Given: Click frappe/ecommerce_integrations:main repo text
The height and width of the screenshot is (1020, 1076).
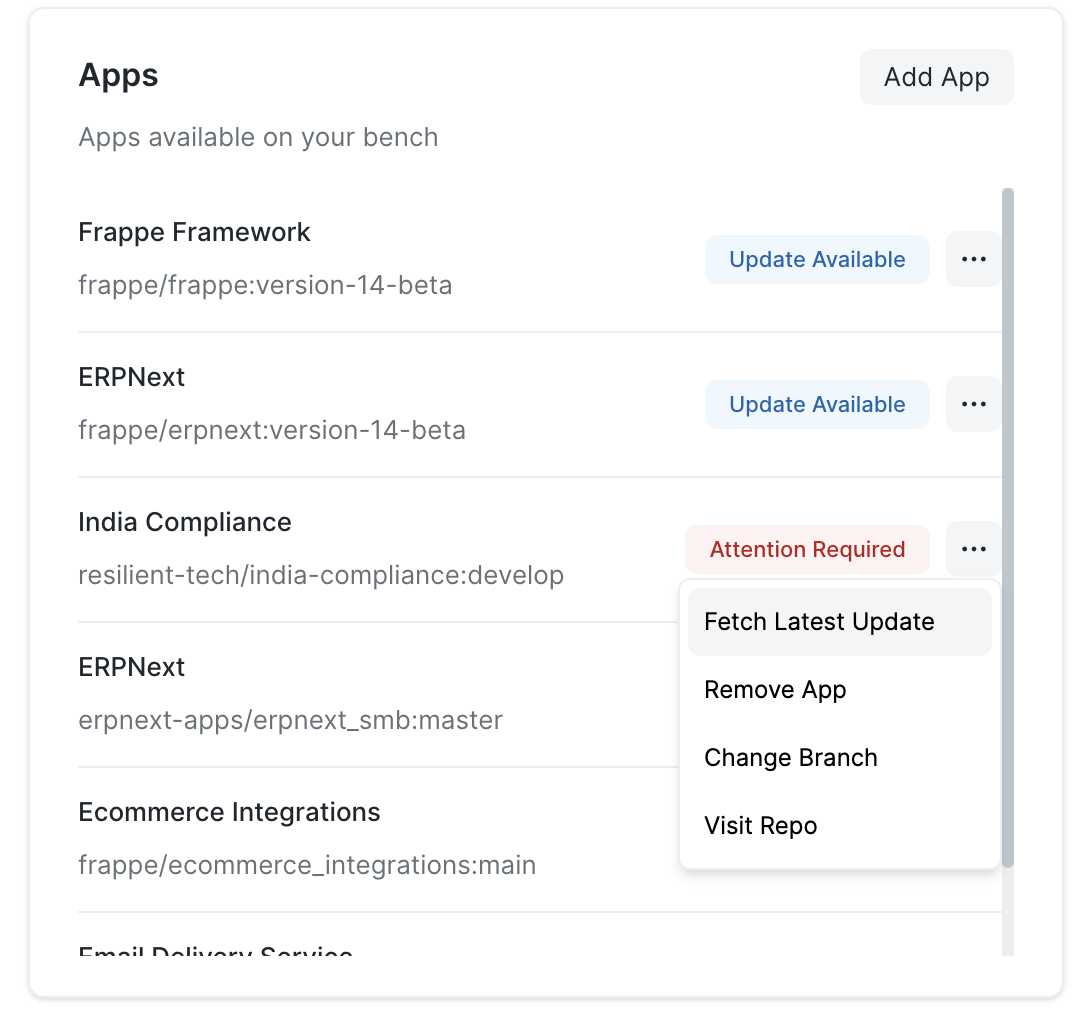Looking at the screenshot, I should [307, 865].
